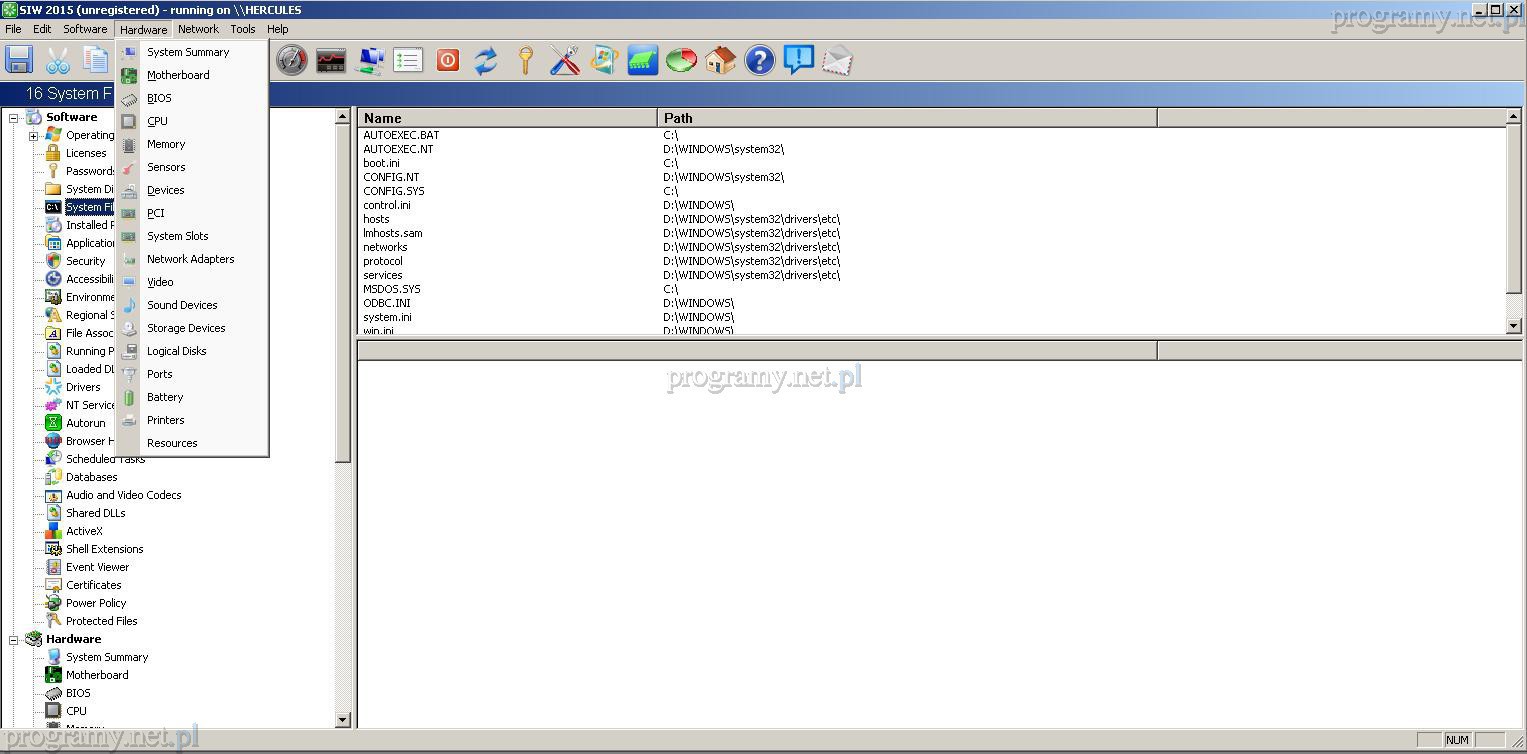Expand the Operating System tree node
Viewport: 1527px width, 754px height.
[x=33, y=136]
